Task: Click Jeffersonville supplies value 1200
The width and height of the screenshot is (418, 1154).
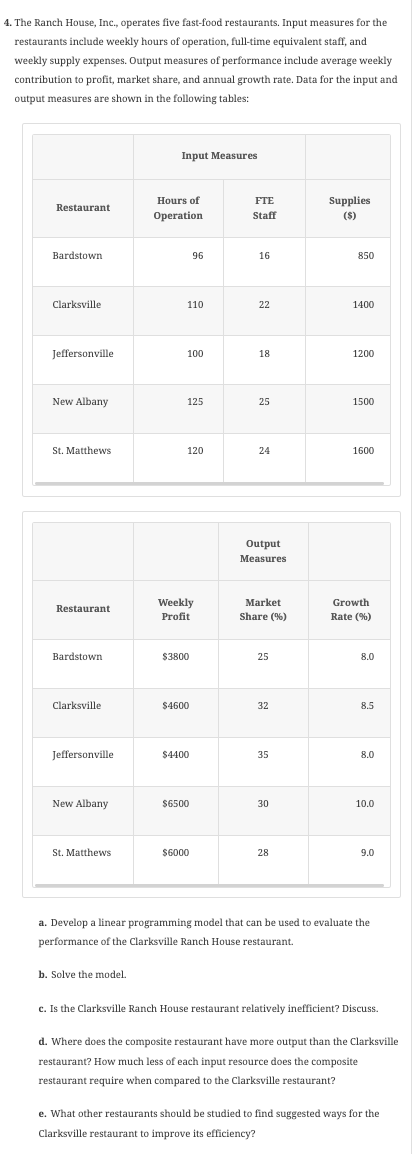Action: (x=363, y=353)
